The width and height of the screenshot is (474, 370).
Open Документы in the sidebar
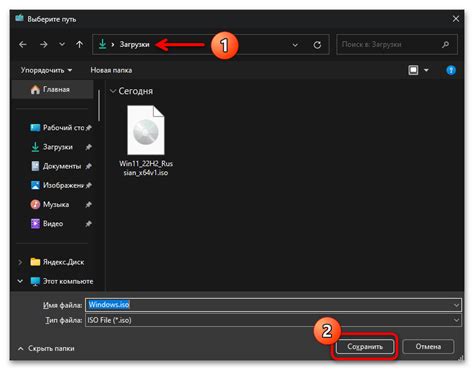[x=60, y=166]
